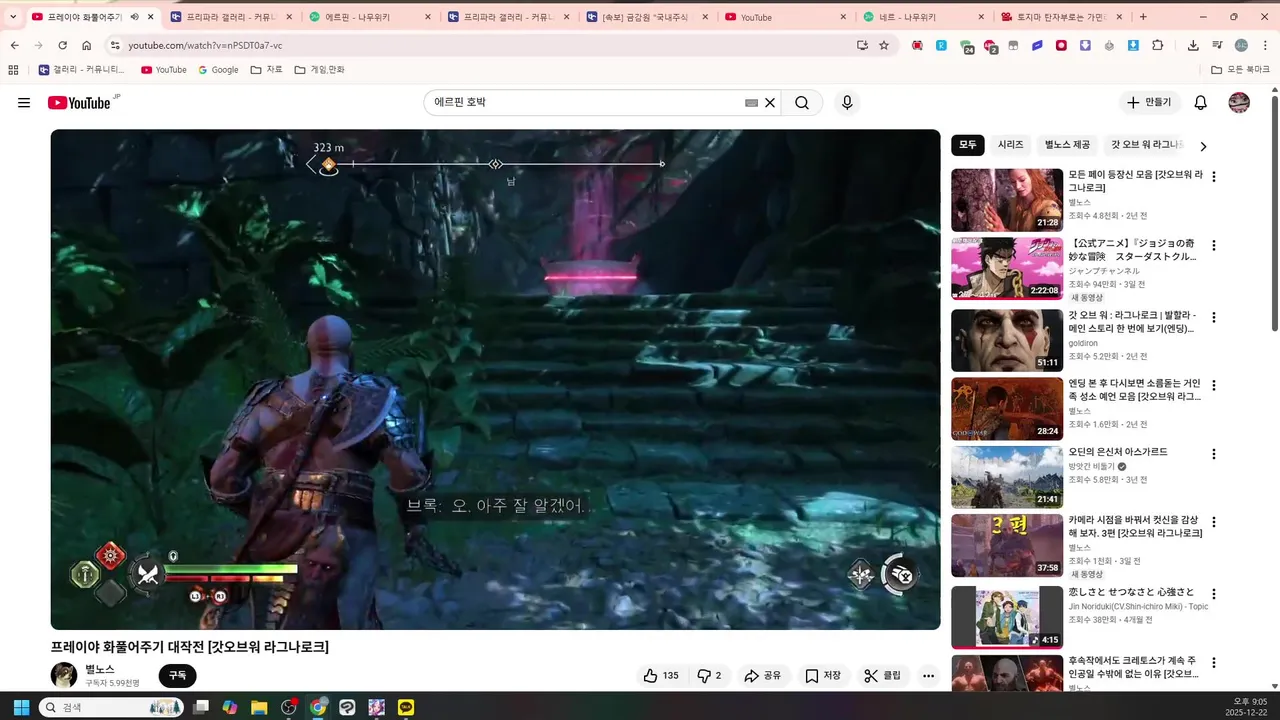The height and width of the screenshot is (720, 1280).
Task: Reload the page
Action: [x=62, y=45]
